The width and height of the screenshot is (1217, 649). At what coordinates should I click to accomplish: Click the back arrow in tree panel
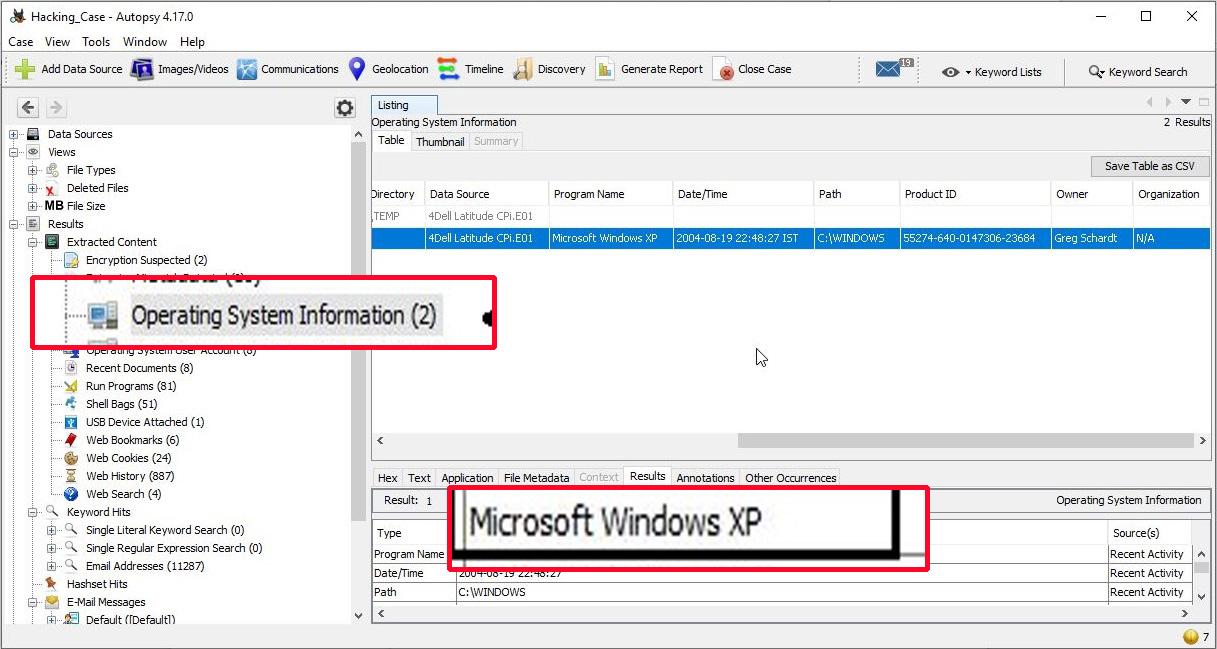tap(28, 107)
